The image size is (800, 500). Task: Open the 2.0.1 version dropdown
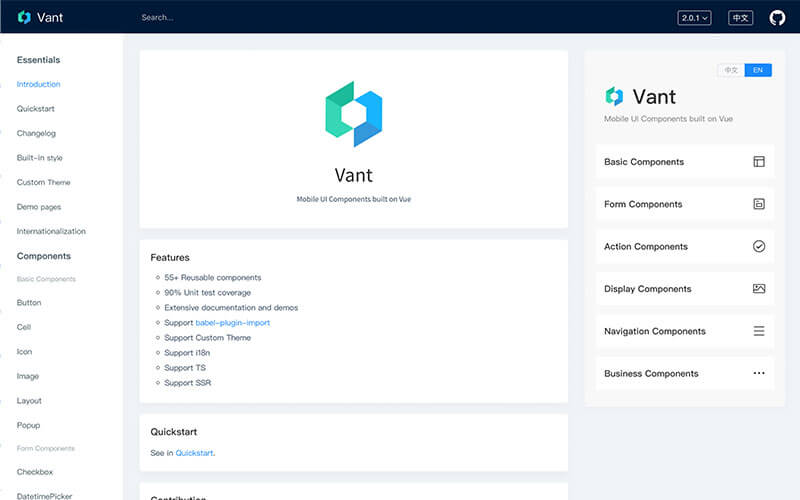click(x=694, y=18)
